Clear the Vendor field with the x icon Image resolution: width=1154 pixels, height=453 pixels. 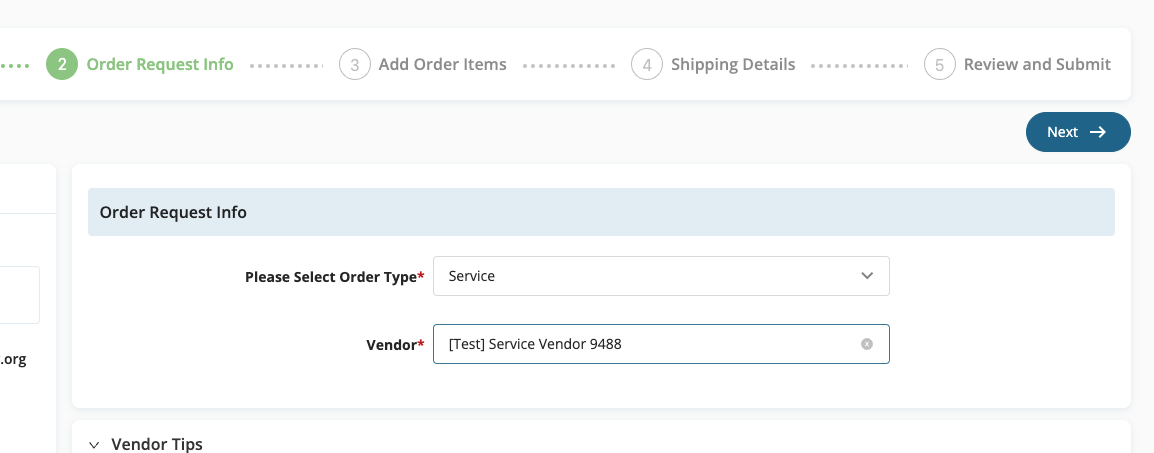(x=867, y=343)
